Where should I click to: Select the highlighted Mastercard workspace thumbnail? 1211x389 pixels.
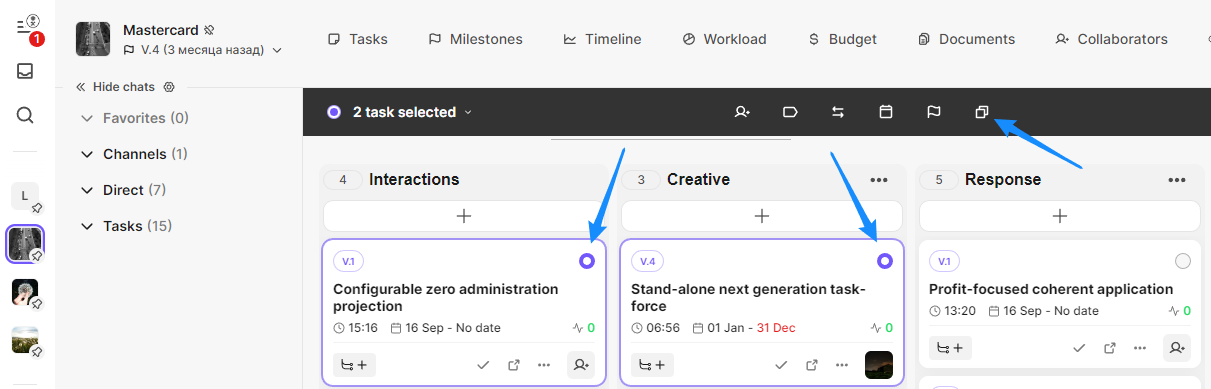(x=25, y=244)
